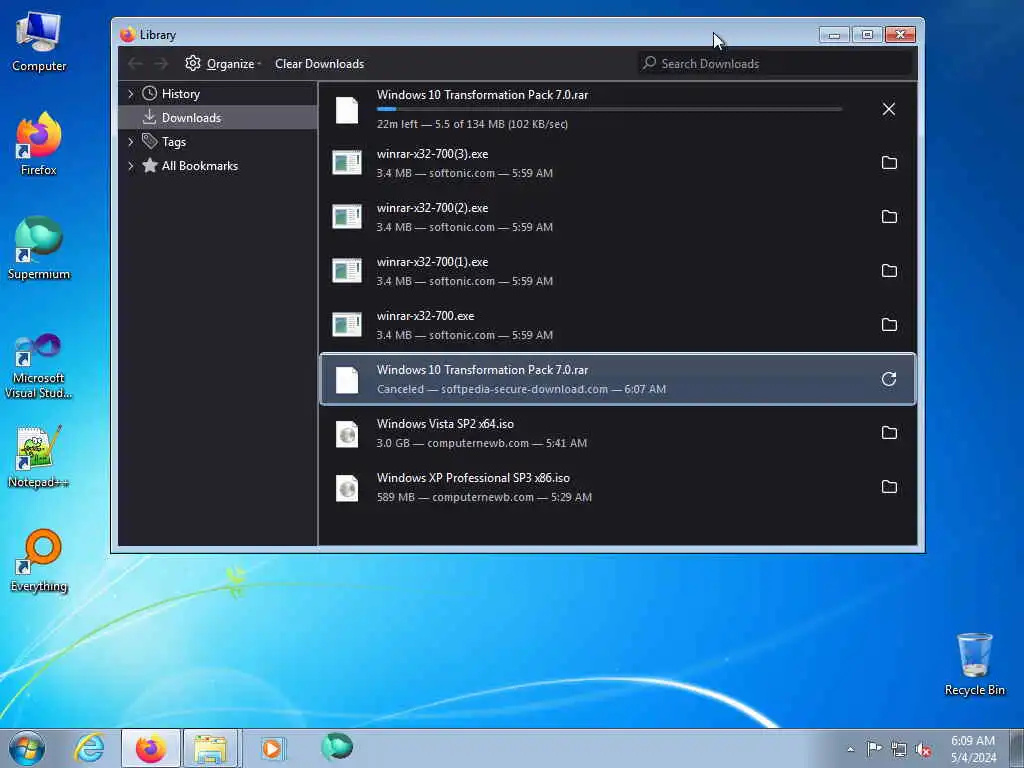Select the Notepad++ desktop shortcut

coord(39,456)
